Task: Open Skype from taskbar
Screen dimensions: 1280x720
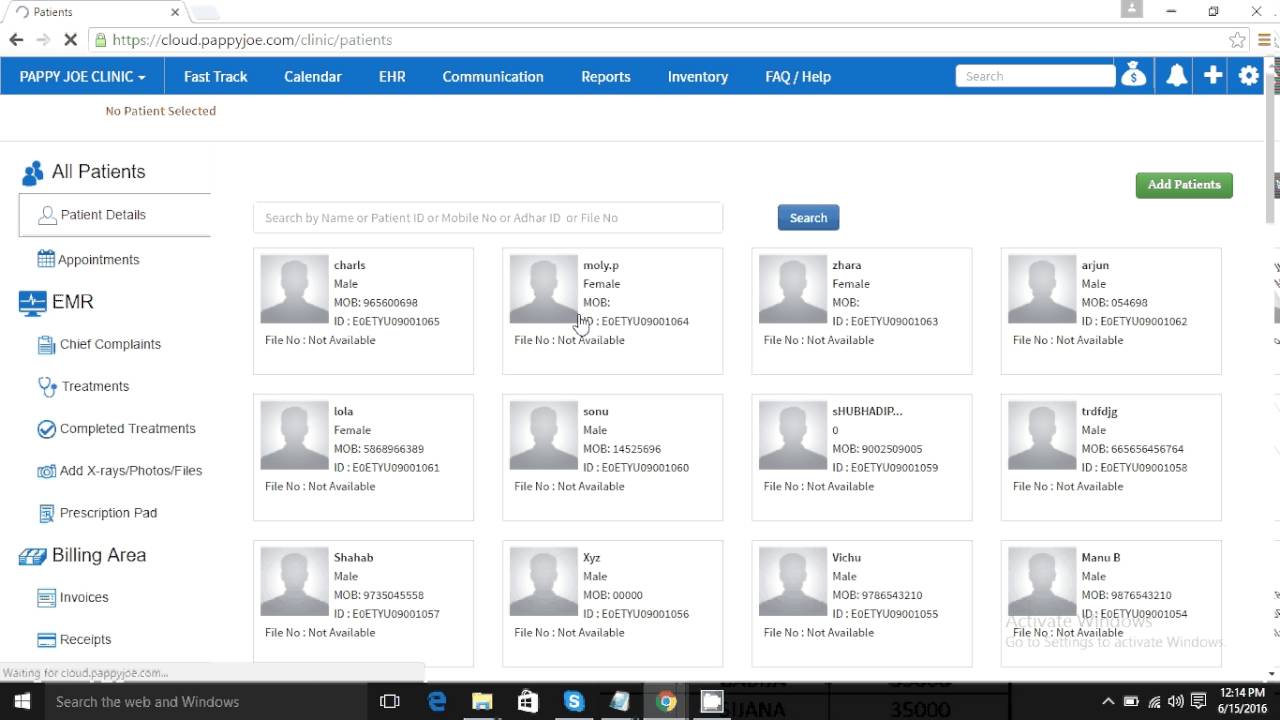Action: tap(573, 702)
